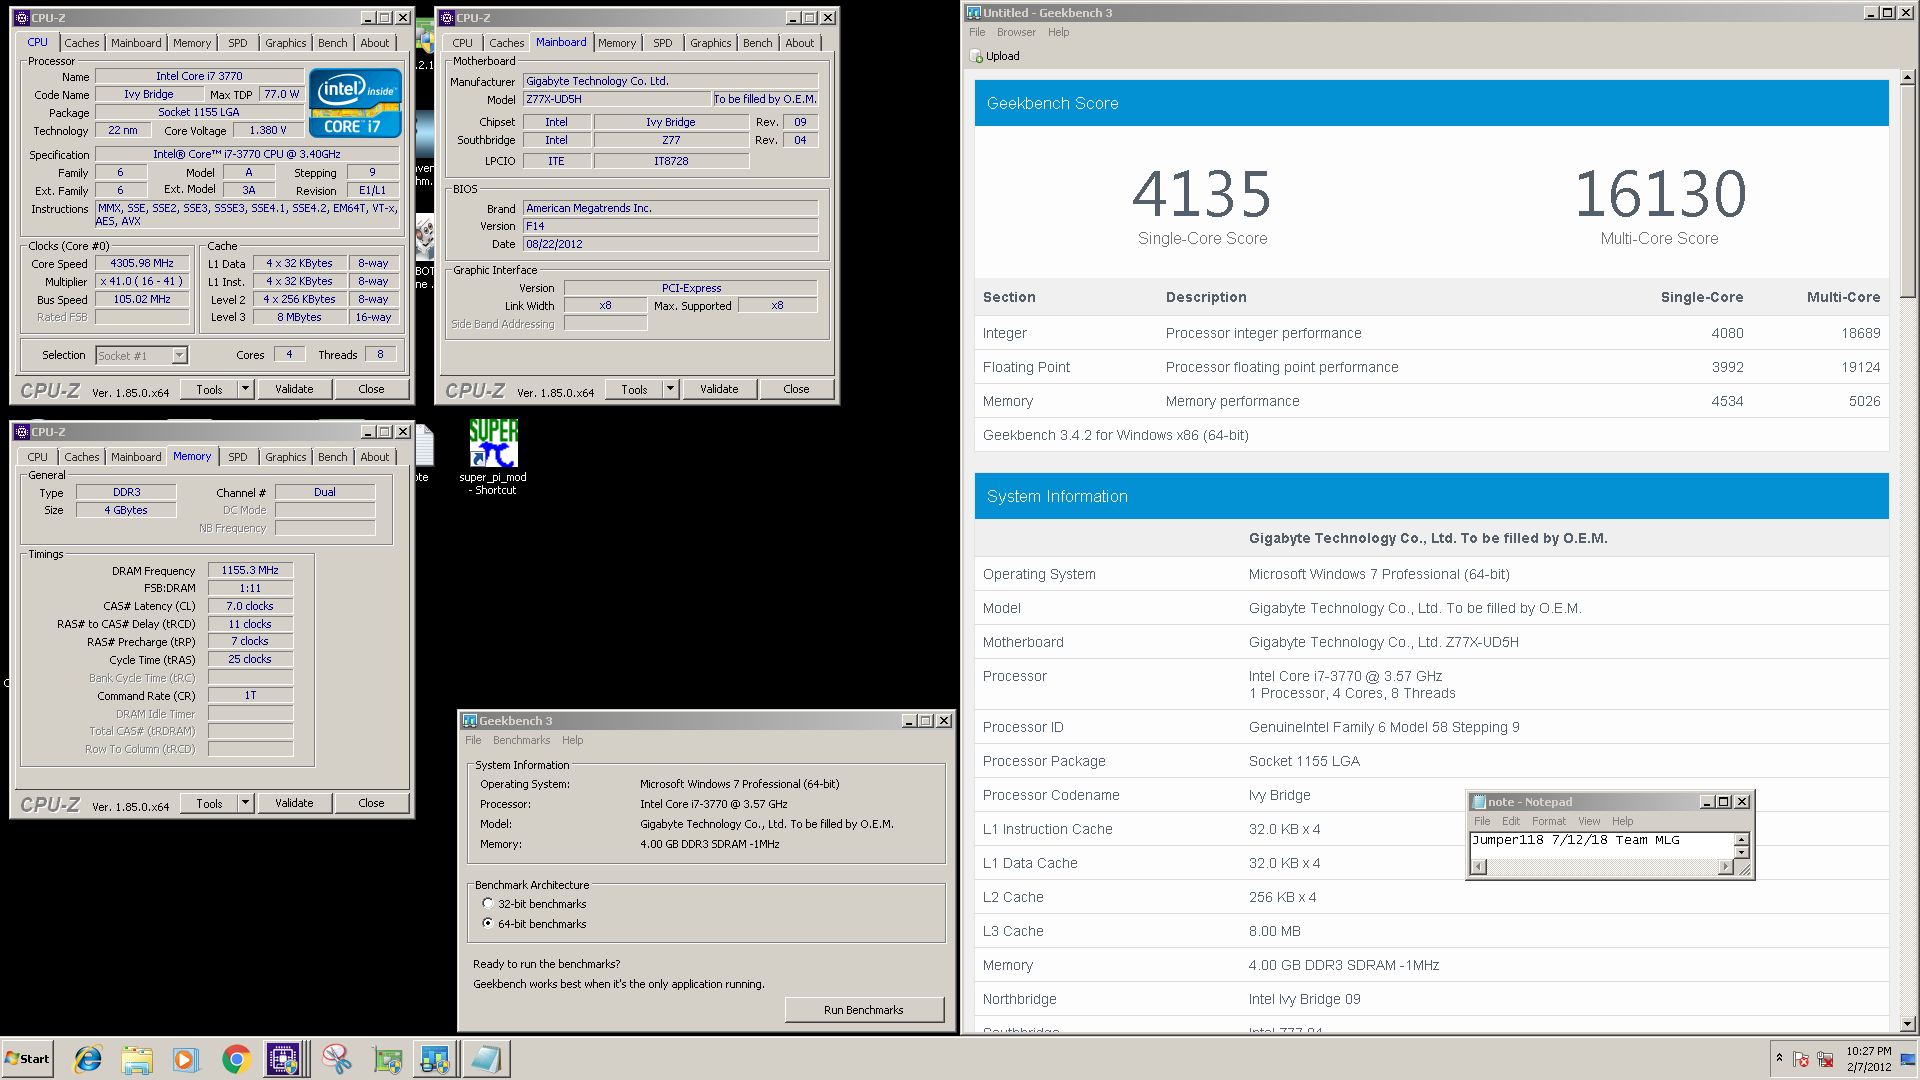This screenshot has height=1080, width=1920.
Task: Click the Untitled - Geekbench 3 title bar icon
Action: (x=974, y=13)
